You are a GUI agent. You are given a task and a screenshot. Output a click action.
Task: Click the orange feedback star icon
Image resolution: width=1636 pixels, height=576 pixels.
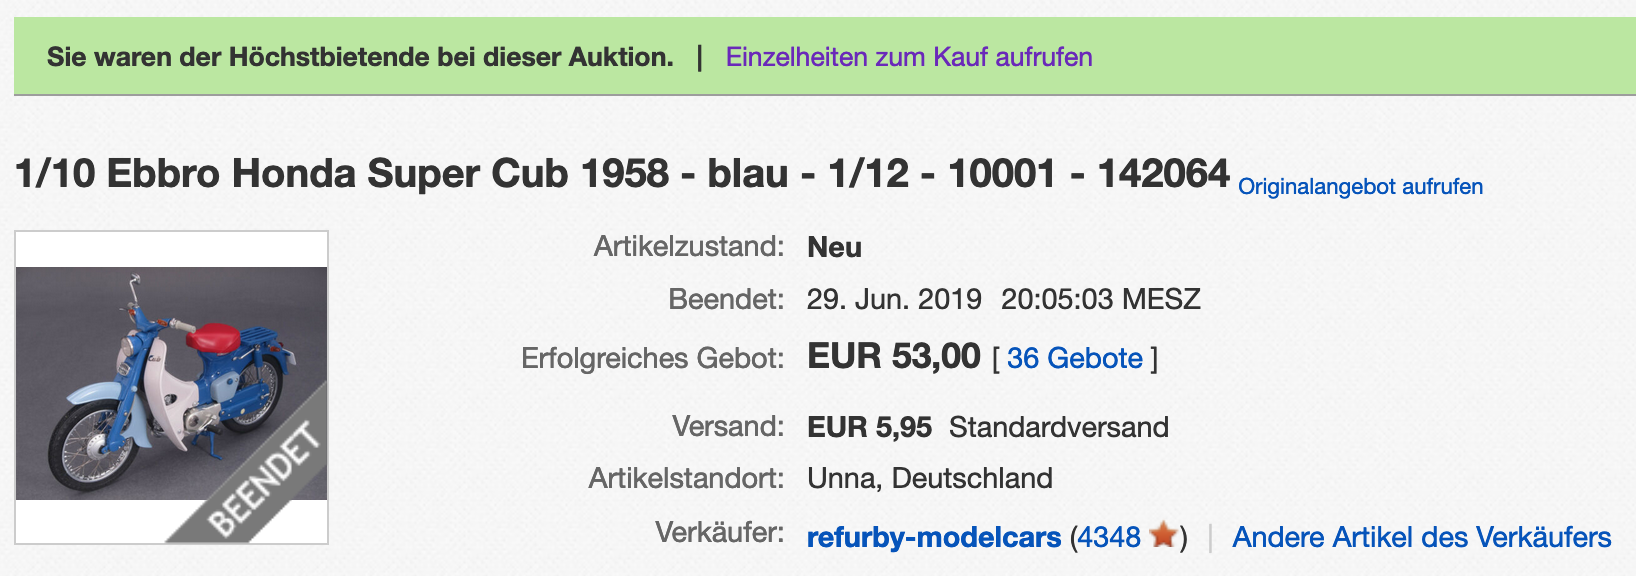pos(1163,536)
